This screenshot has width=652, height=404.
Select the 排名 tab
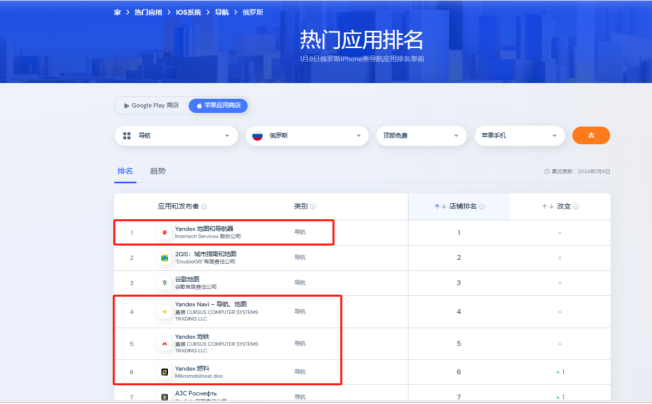[125, 171]
